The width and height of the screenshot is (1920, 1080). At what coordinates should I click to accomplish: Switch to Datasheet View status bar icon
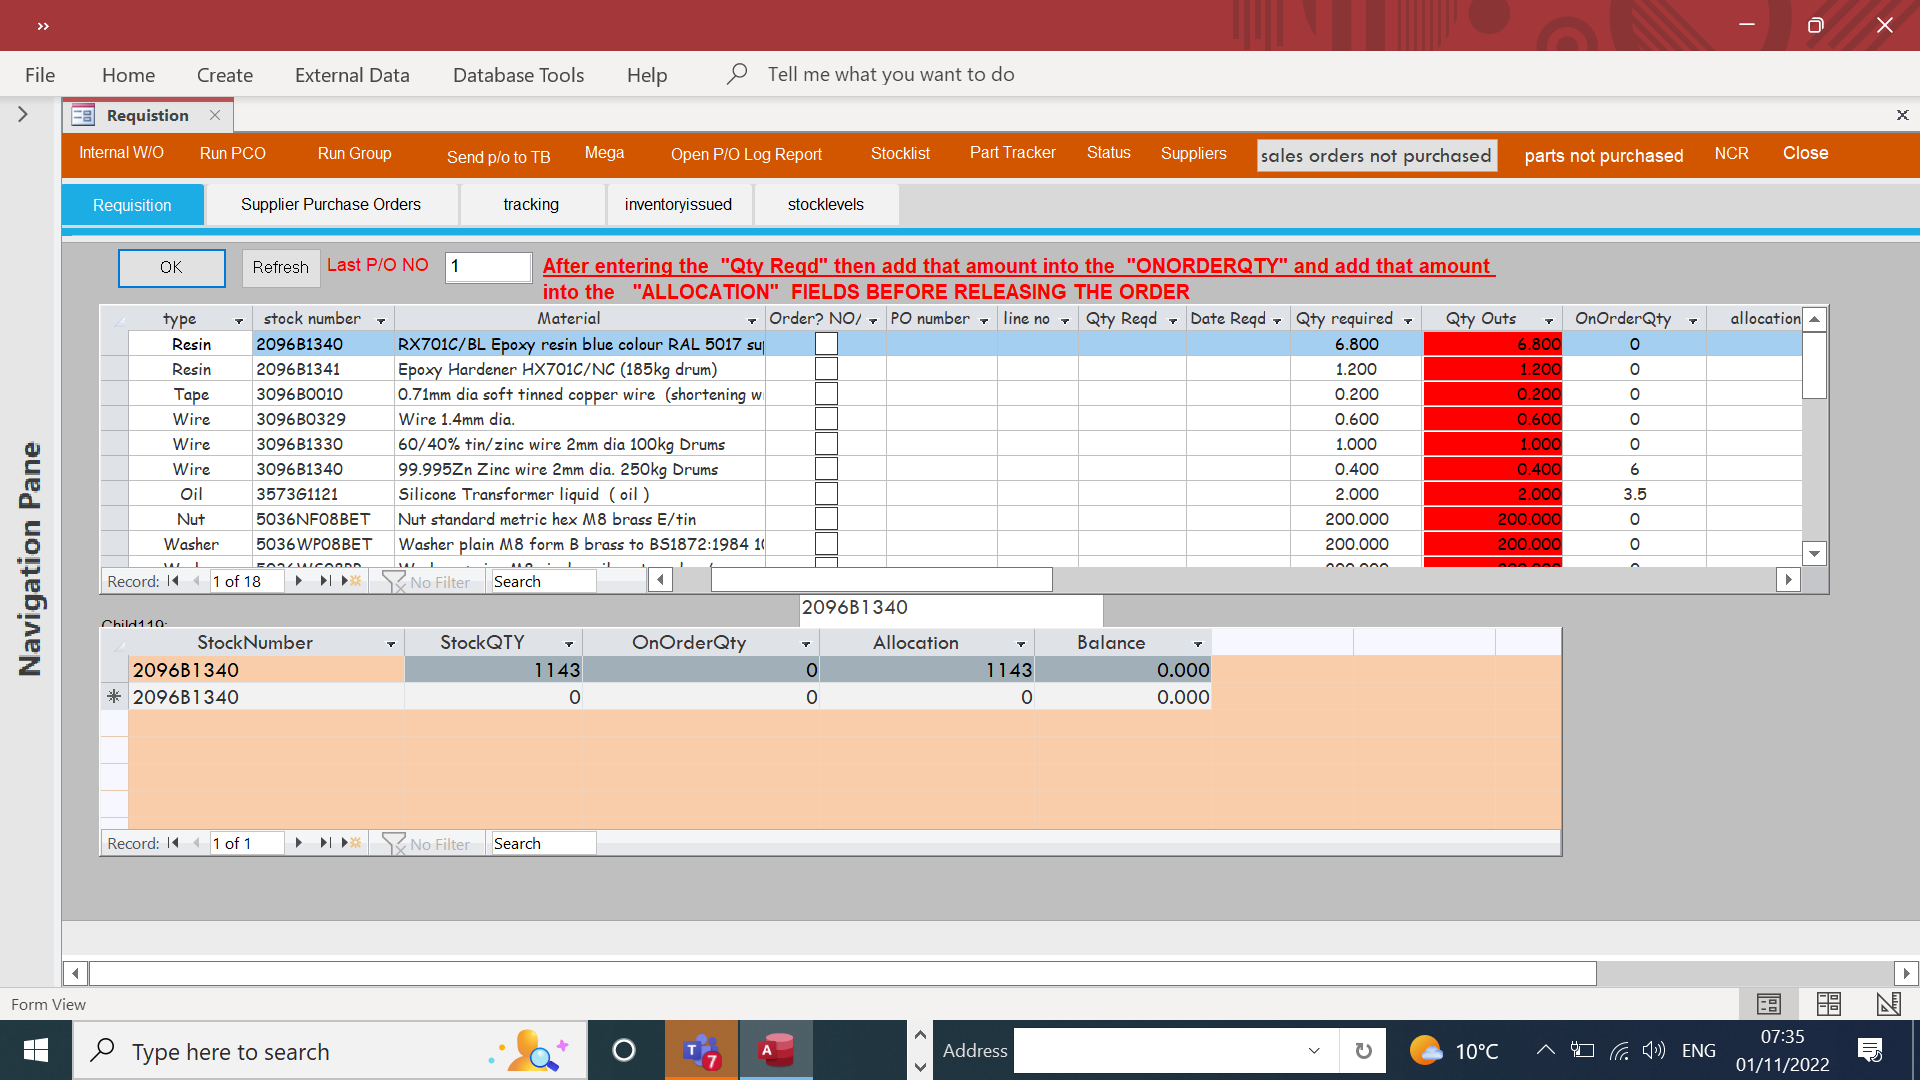[1828, 1004]
